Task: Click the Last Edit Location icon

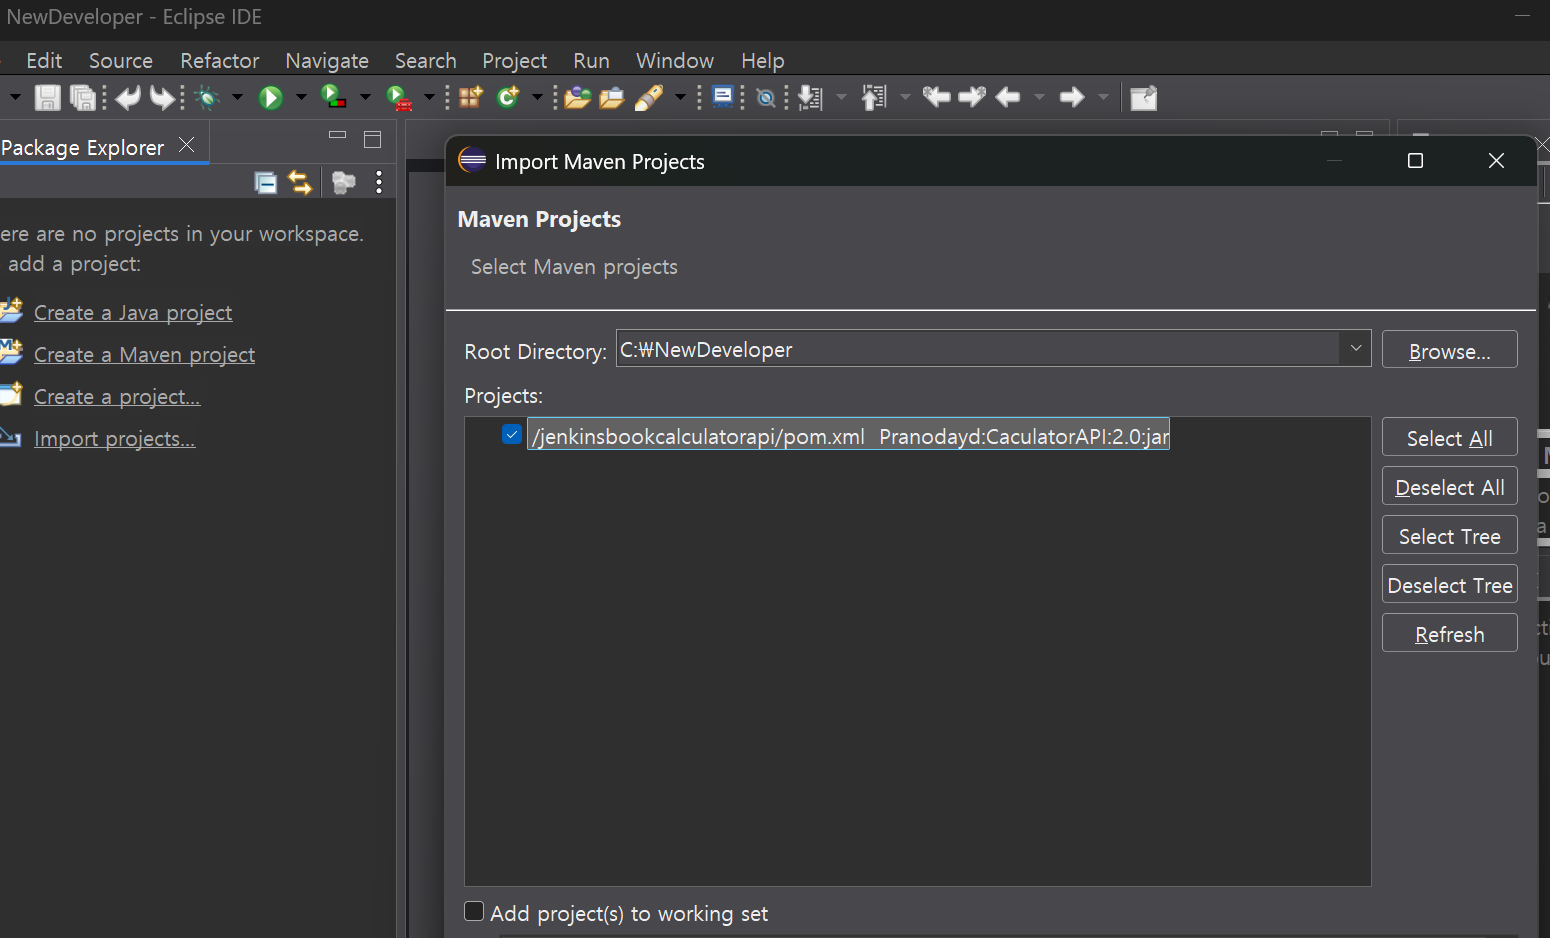Action: coord(936,97)
